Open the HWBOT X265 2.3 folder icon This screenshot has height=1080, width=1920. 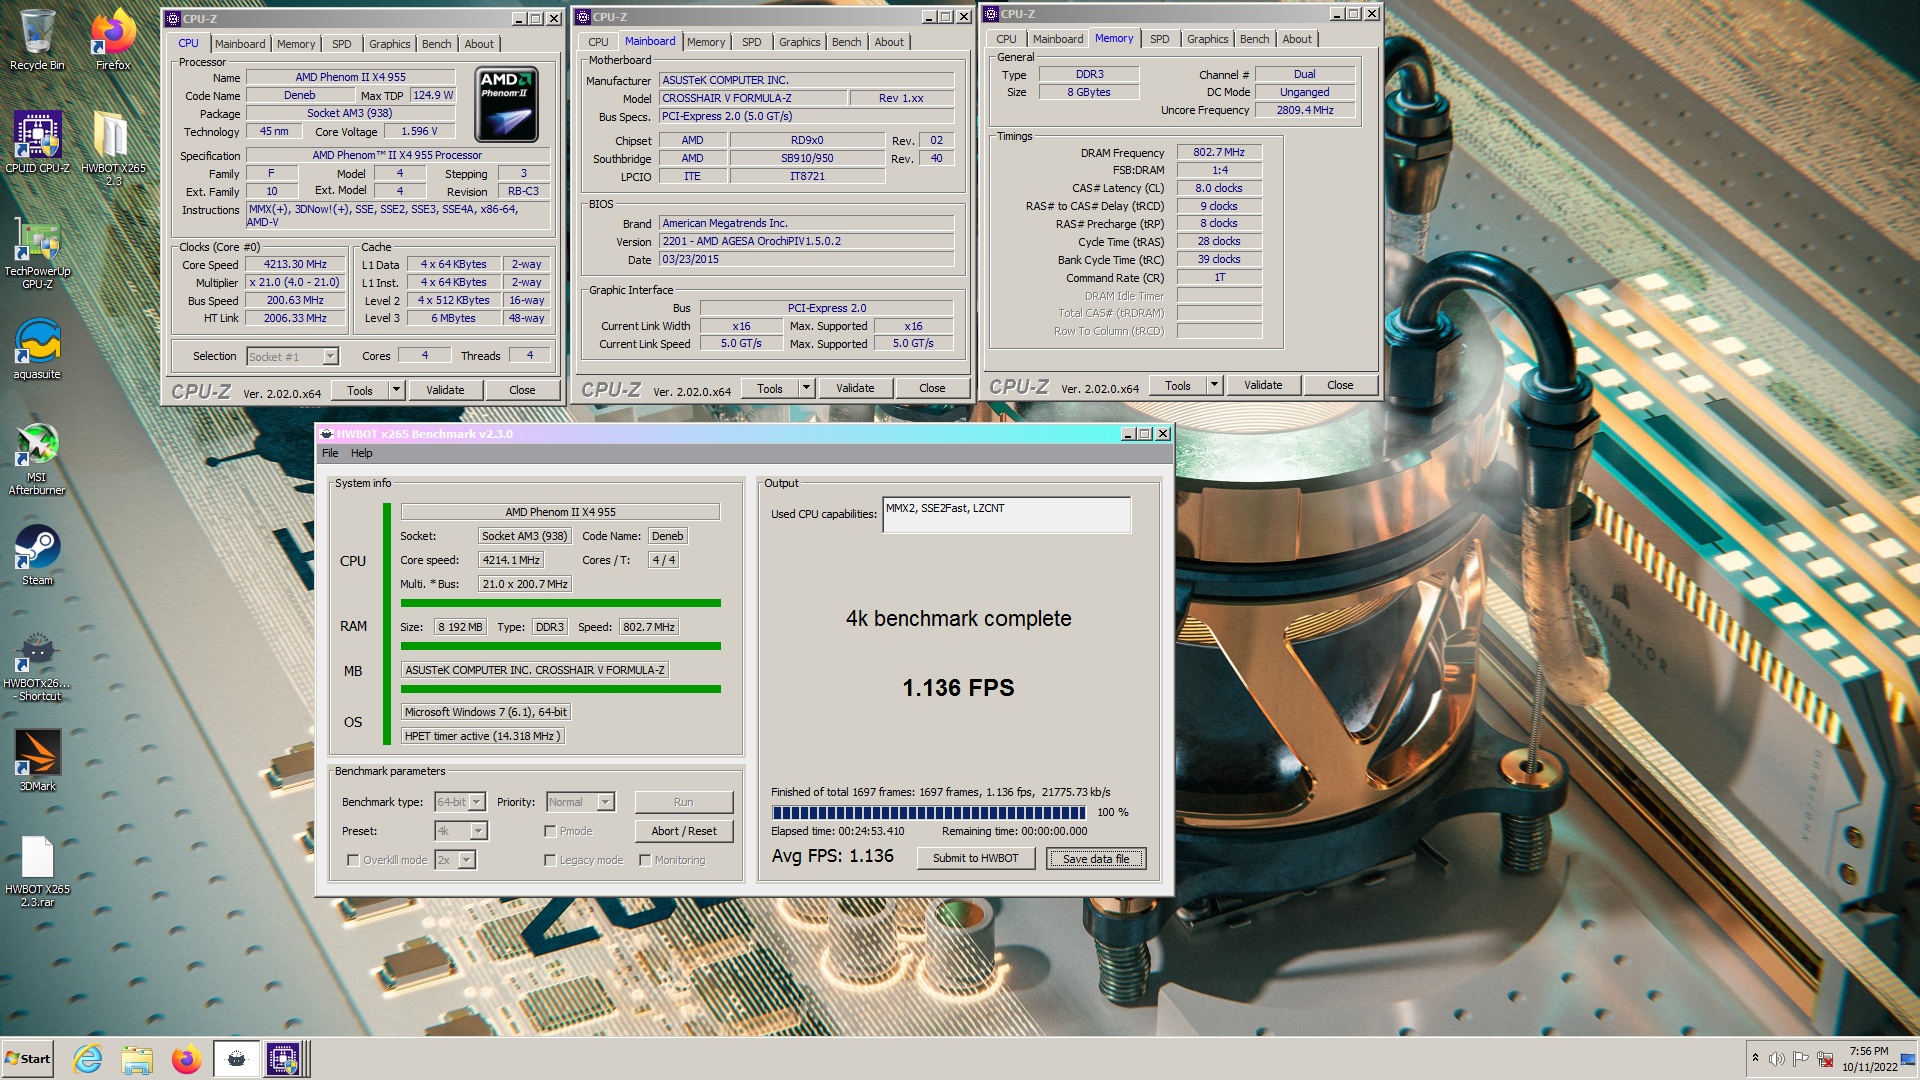pyautogui.click(x=113, y=148)
